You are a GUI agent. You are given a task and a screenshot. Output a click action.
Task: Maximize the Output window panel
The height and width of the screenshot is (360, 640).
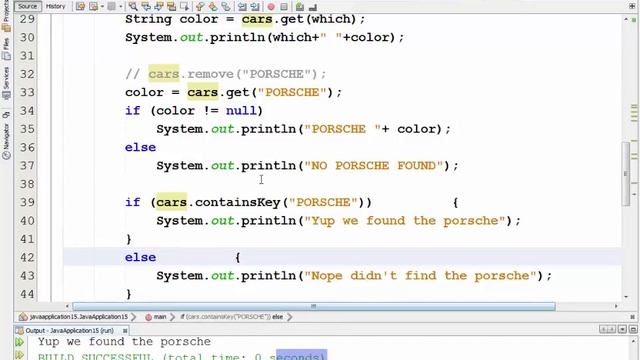pos(633,329)
